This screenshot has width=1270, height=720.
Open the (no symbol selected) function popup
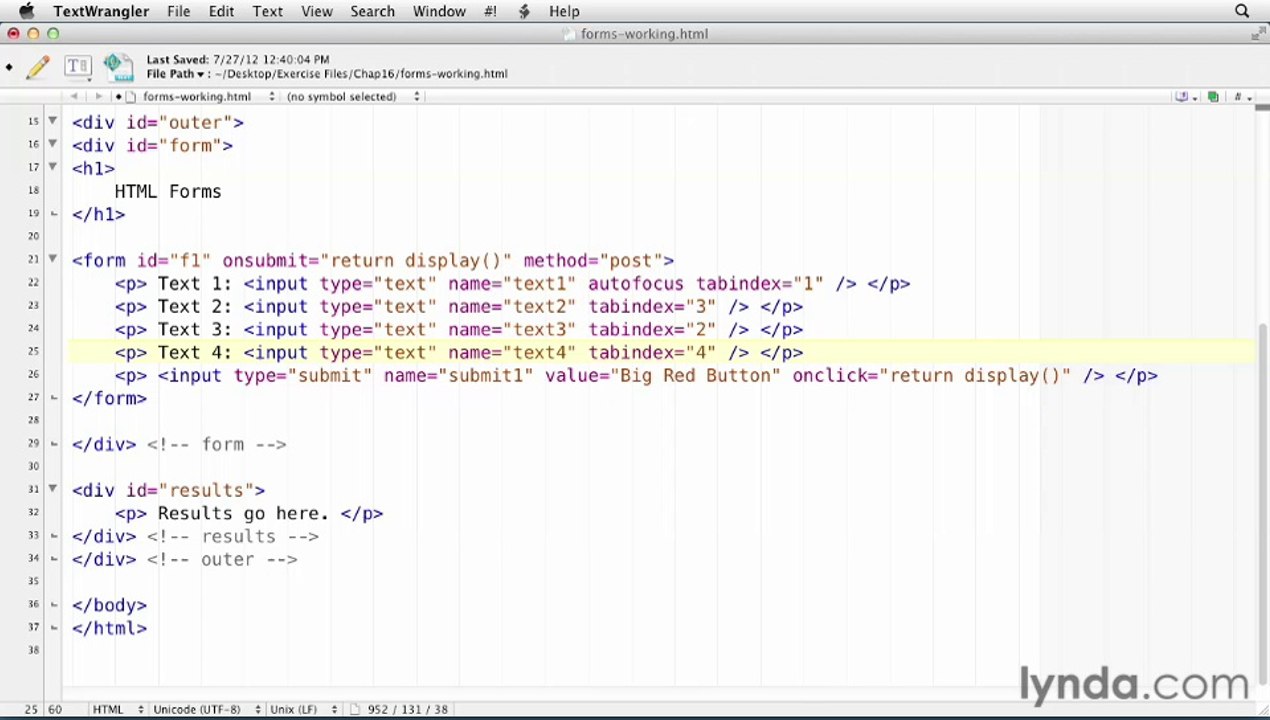353,97
